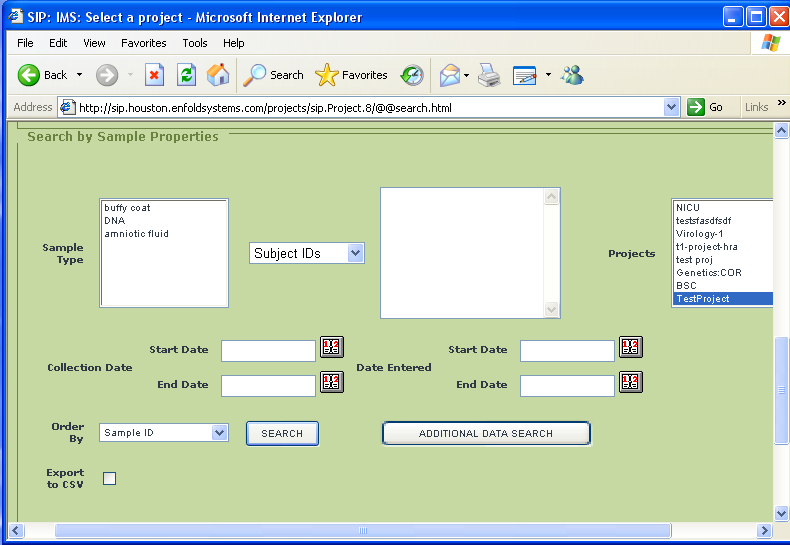This screenshot has width=790, height=545.
Task: Open the Back button history arrow
Action: click(80, 75)
